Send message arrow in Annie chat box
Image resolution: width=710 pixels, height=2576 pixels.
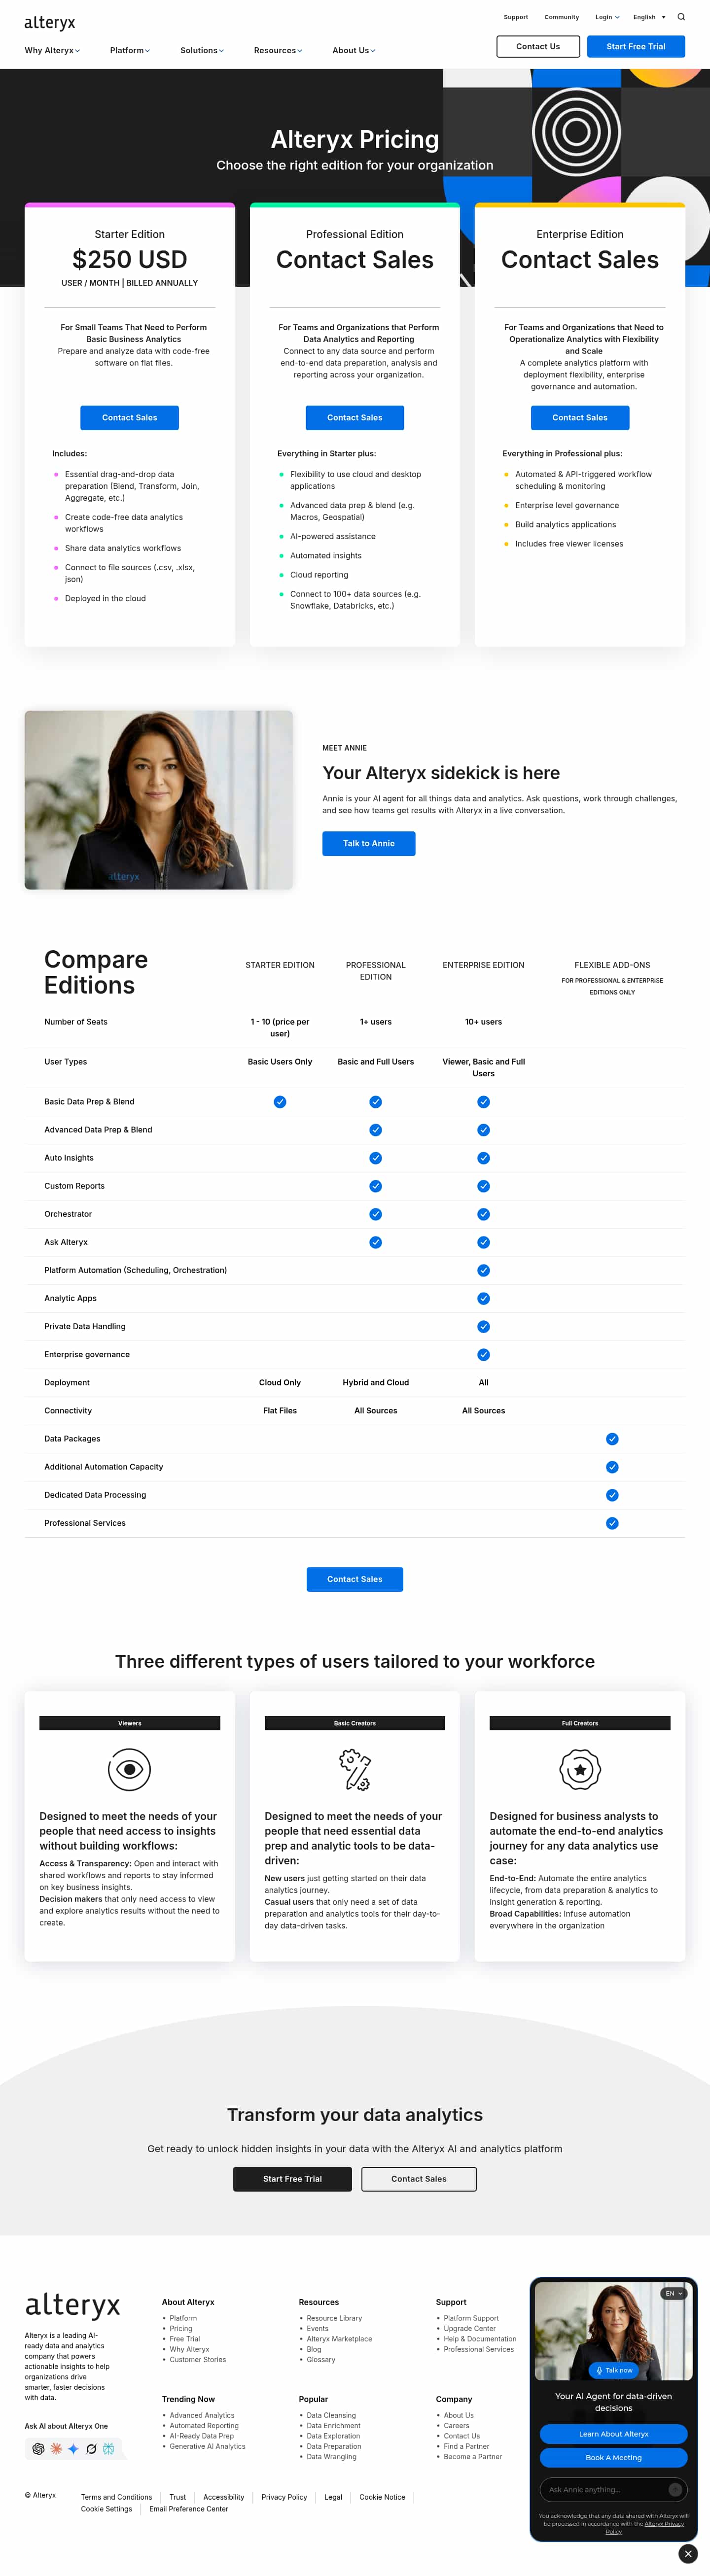pos(675,2489)
